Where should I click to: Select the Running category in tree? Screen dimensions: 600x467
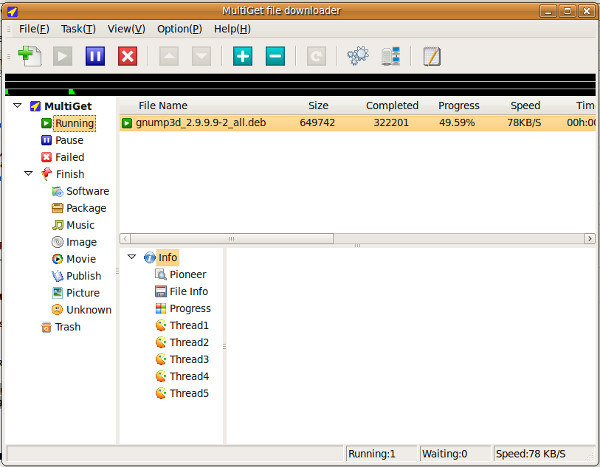point(75,123)
